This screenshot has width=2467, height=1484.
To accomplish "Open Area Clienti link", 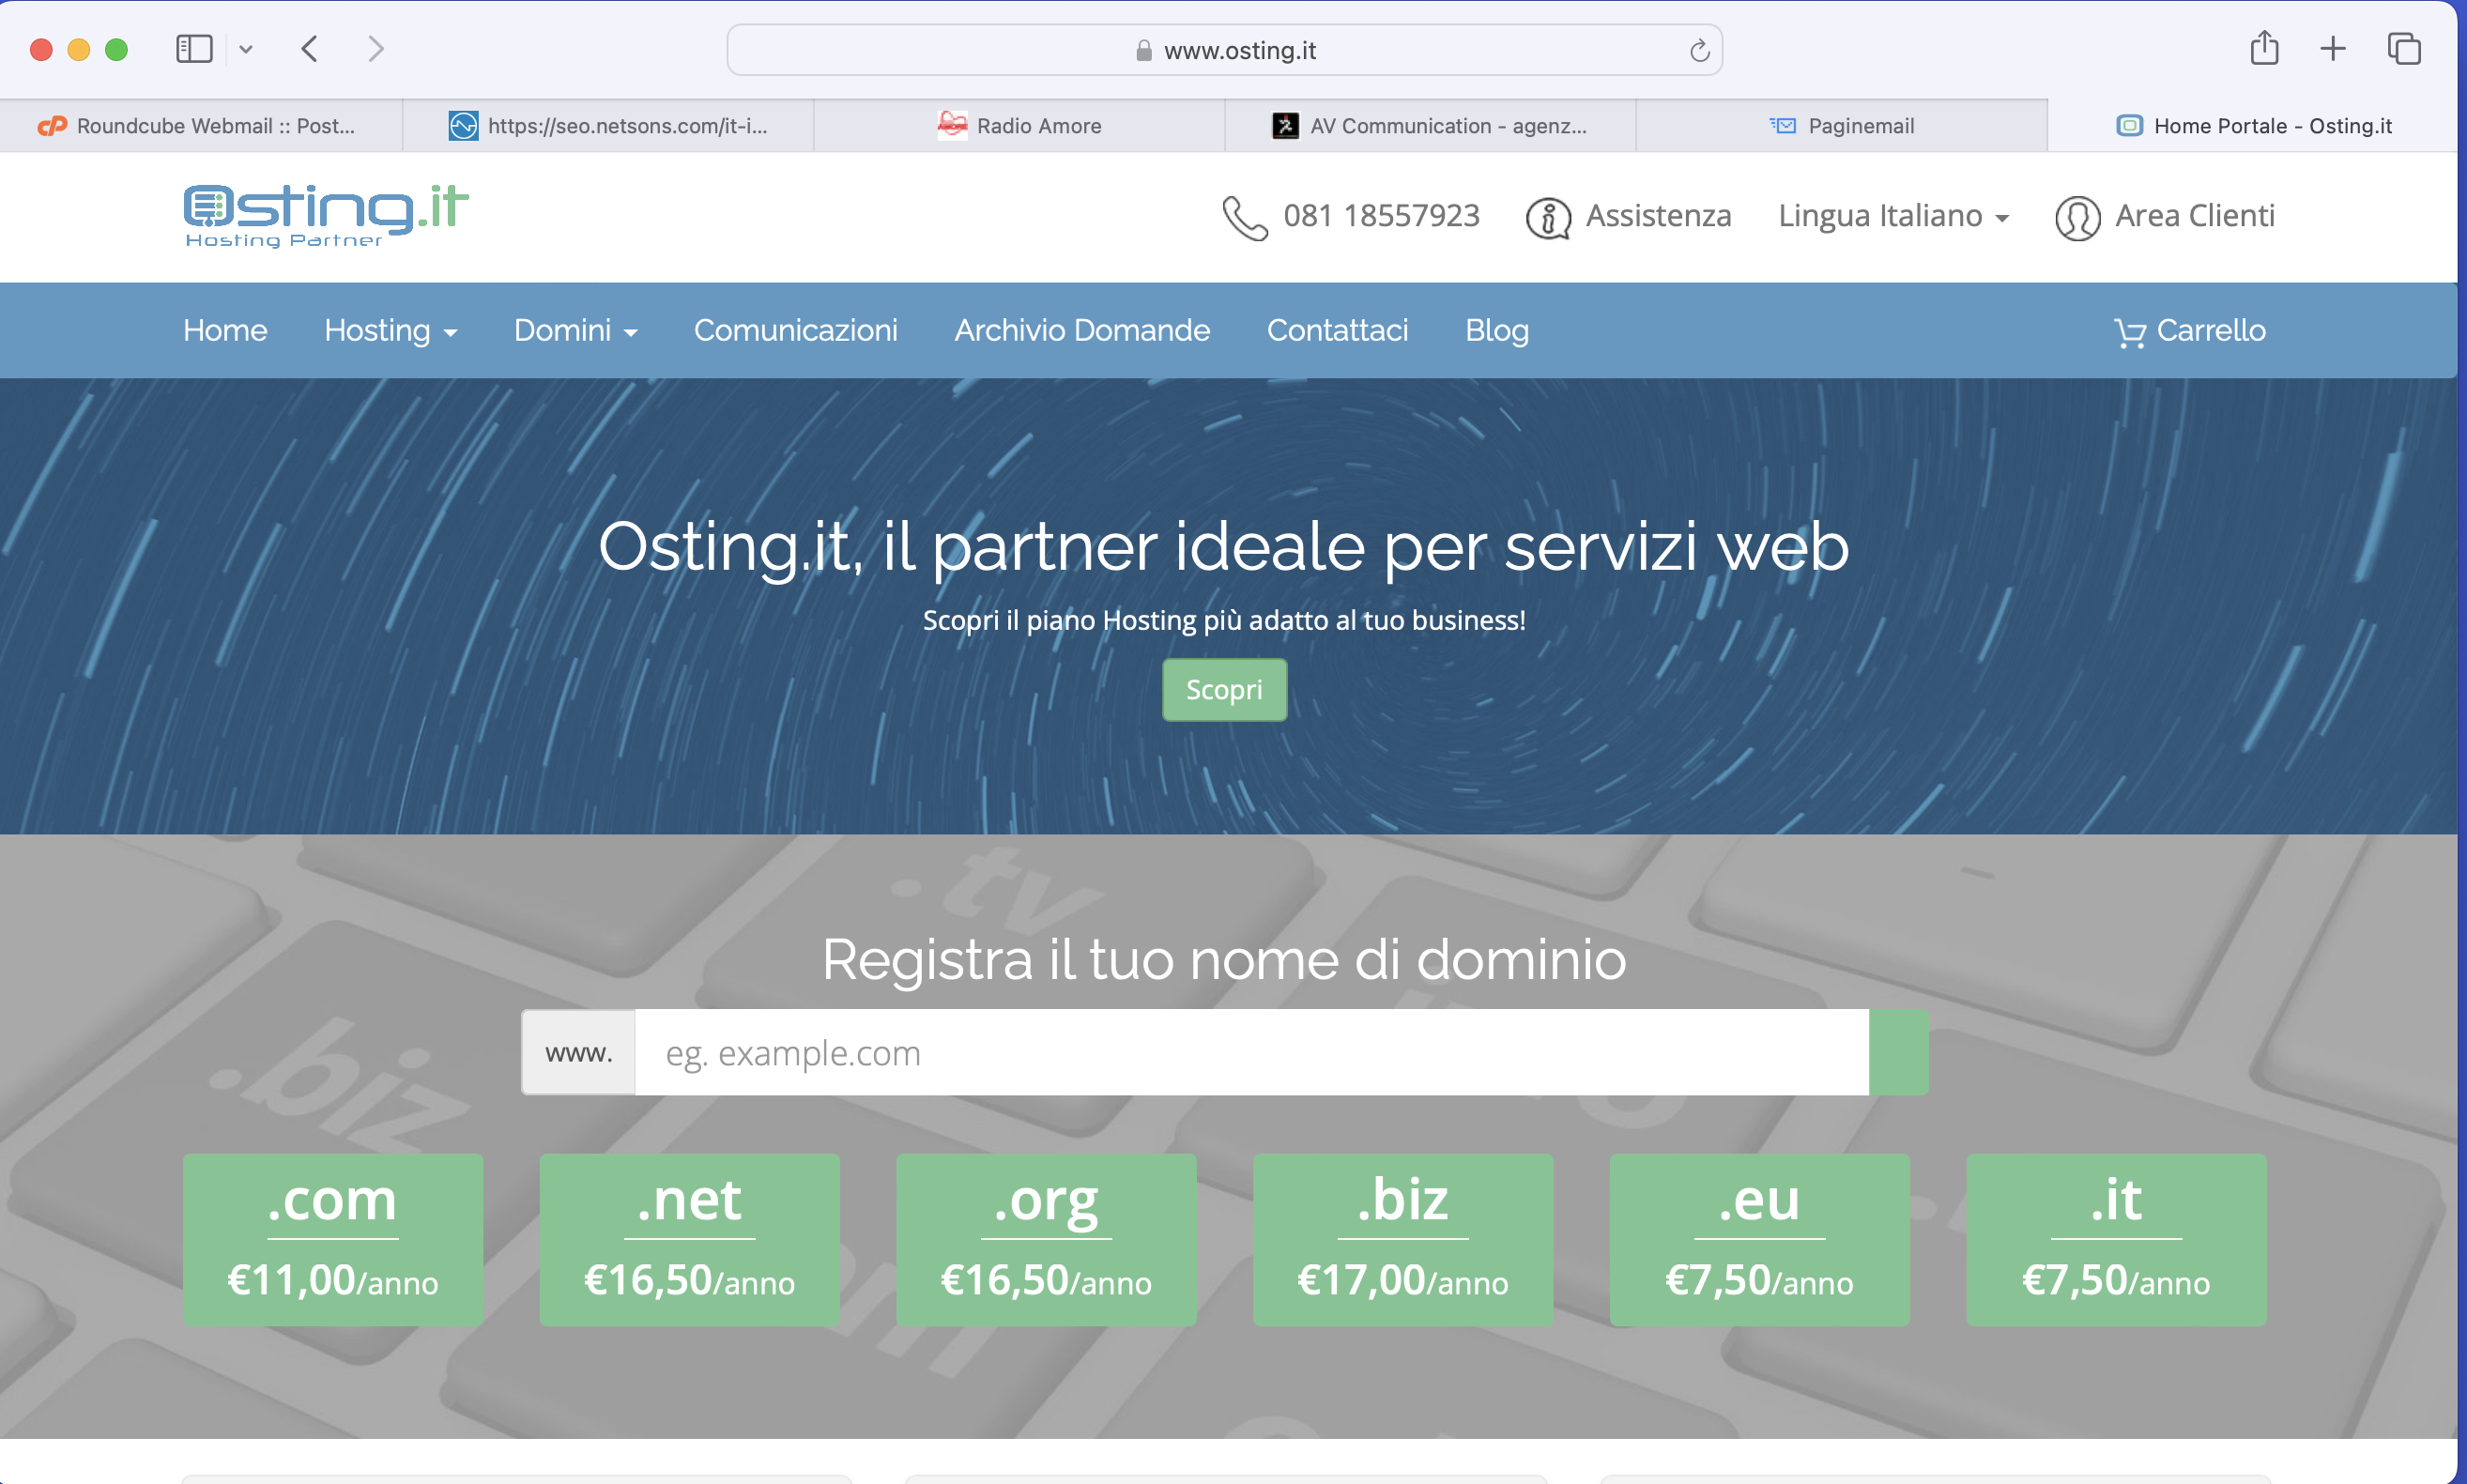I will pyautogui.click(x=2194, y=216).
